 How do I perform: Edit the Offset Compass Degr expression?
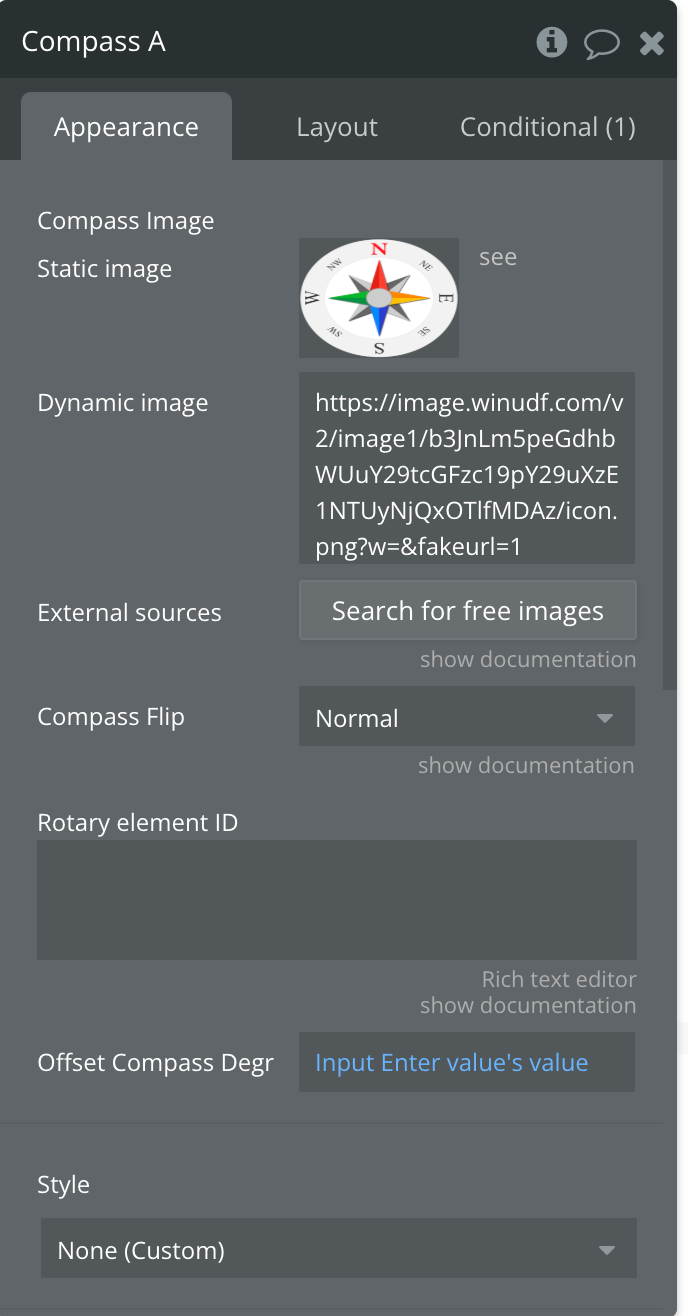[466, 1062]
